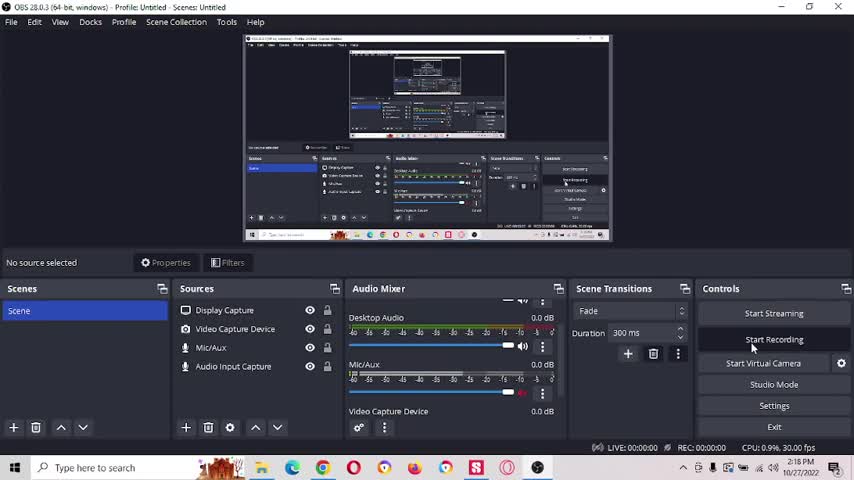Open the Profile menu
Viewport: 854px width, 480px height.
tap(124, 22)
